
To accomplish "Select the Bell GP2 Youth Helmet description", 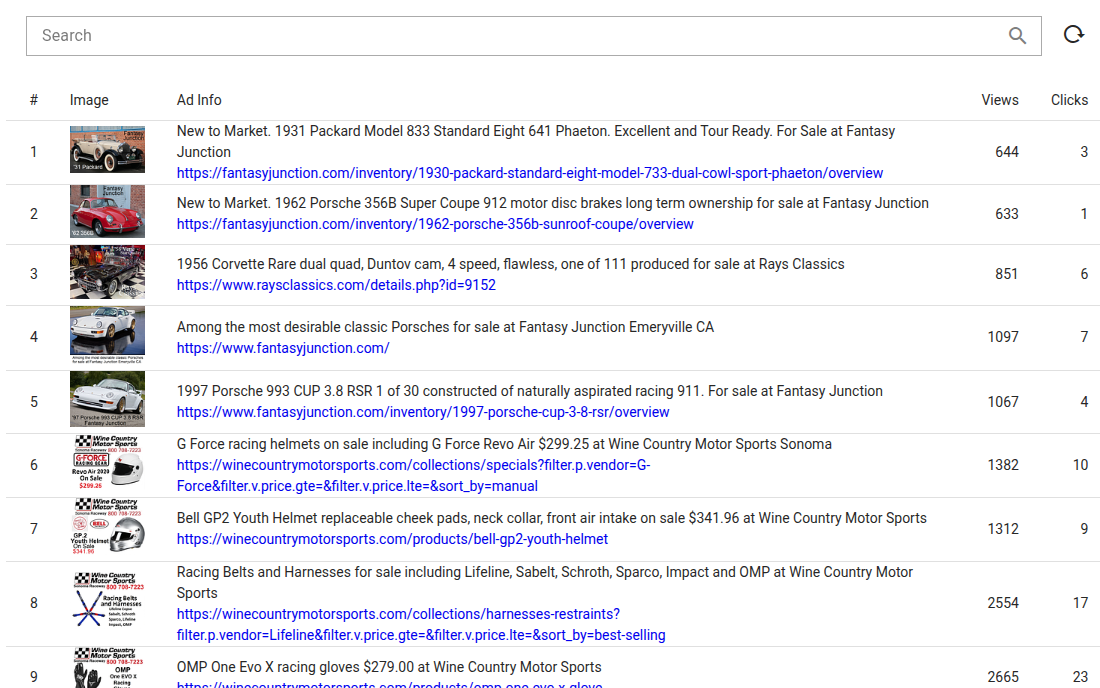I will pyautogui.click(x=551, y=518).
